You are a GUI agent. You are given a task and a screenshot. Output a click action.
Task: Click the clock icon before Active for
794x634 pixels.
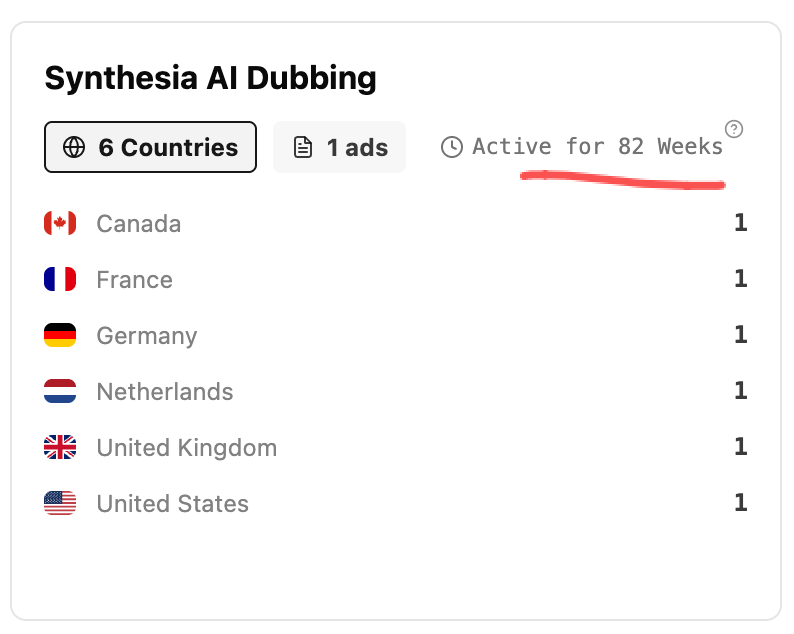[x=452, y=147]
